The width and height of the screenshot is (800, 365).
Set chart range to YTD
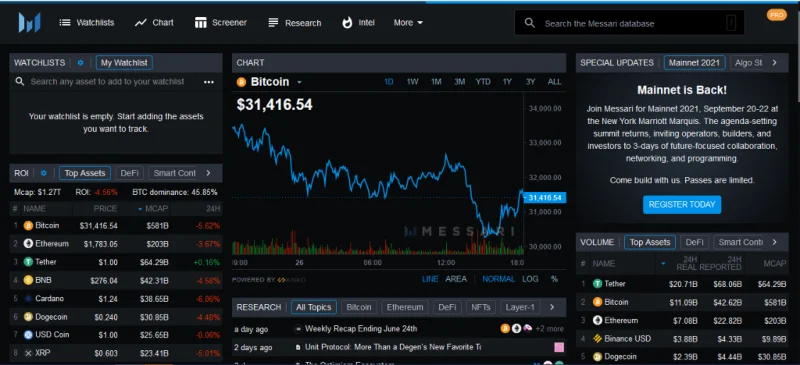[x=483, y=82]
